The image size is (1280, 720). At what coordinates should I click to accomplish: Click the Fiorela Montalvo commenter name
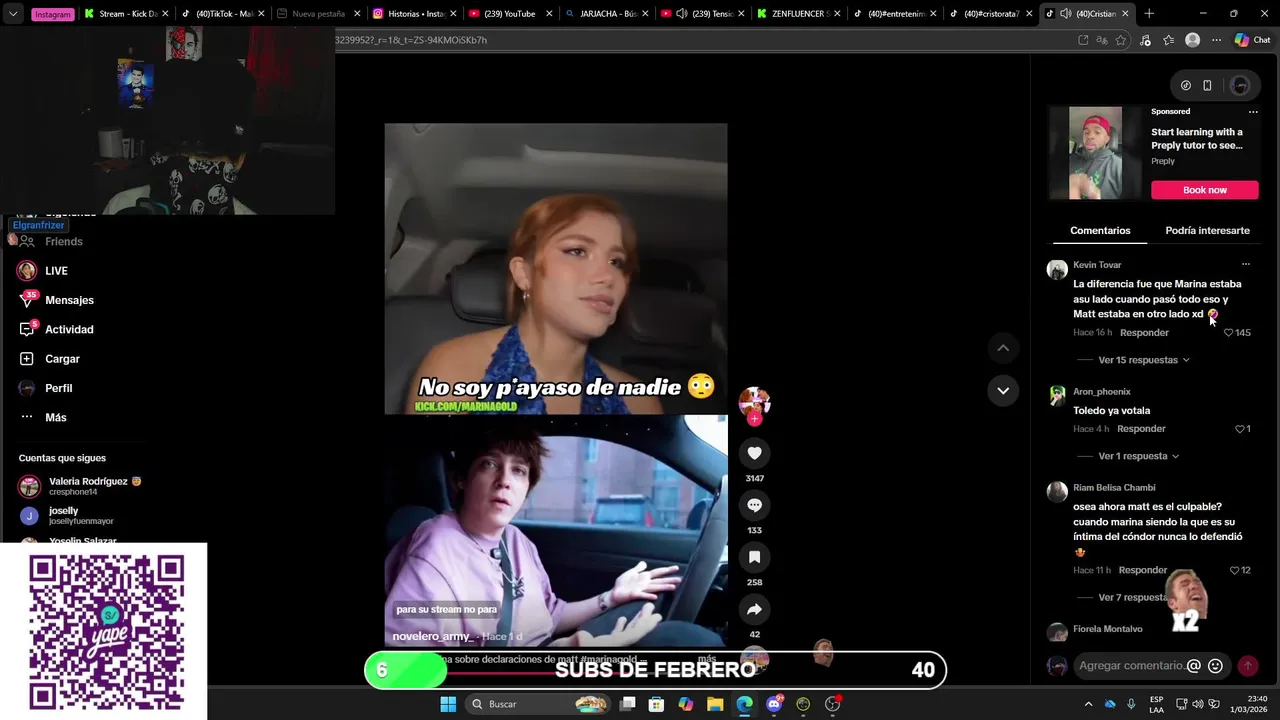[1107, 629]
